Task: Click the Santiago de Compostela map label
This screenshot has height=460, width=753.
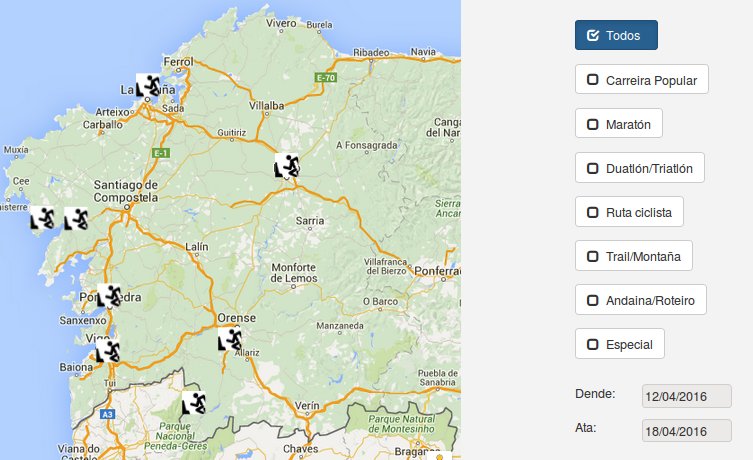Action: [x=125, y=191]
